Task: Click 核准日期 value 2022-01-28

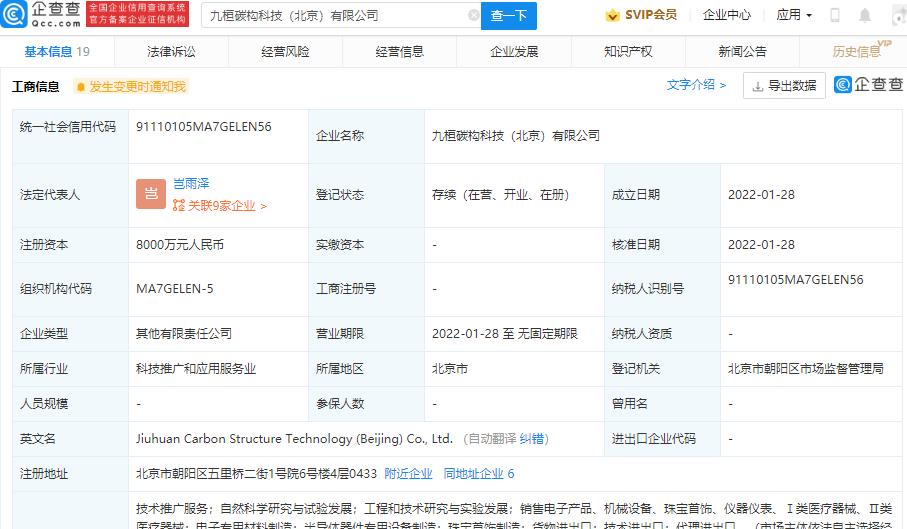Action: [761, 245]
